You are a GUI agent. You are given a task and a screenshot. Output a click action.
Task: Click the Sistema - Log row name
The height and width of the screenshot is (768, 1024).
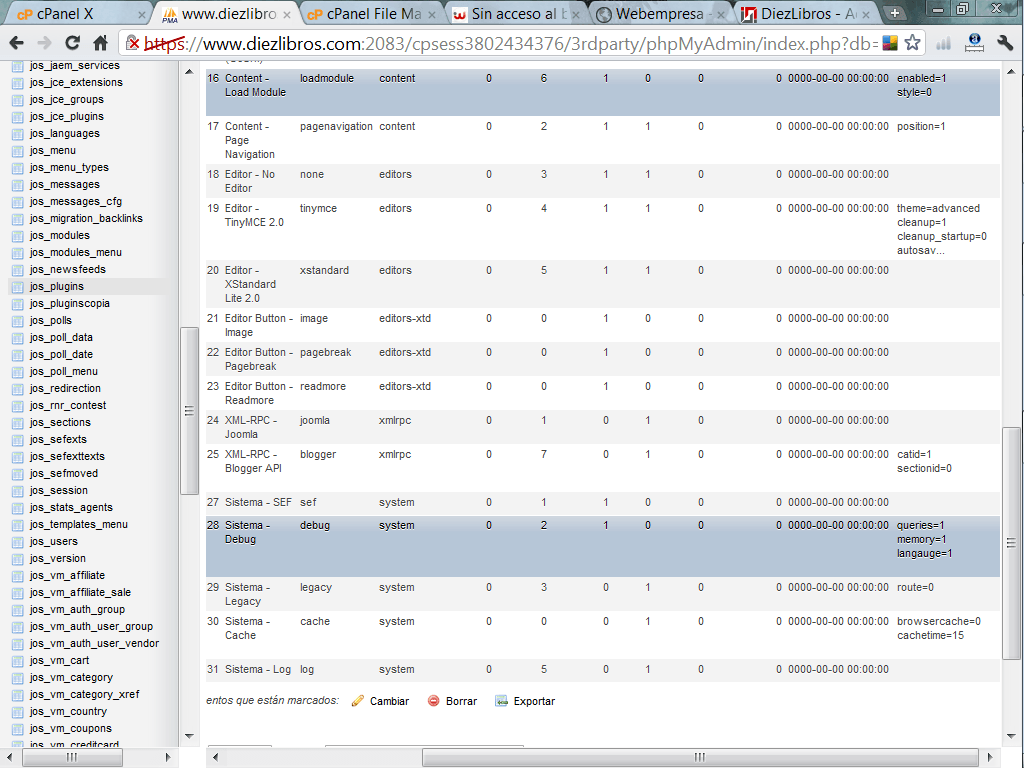(257, 669)
